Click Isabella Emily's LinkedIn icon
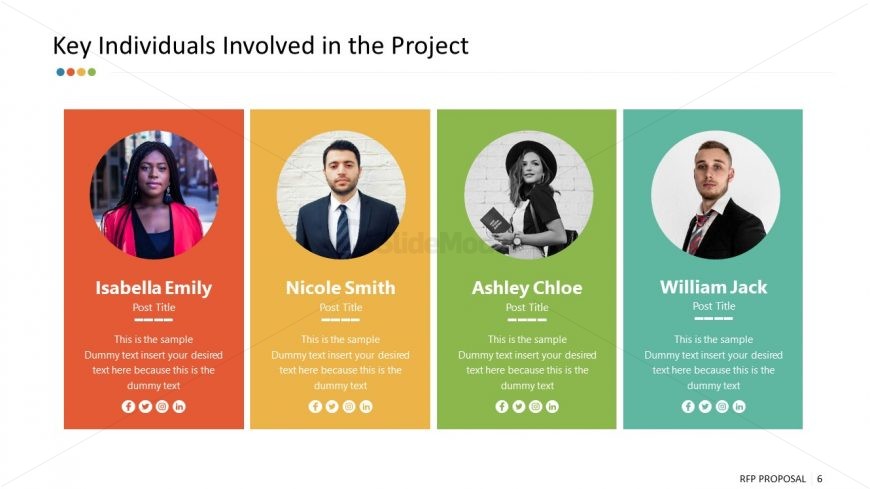The width and height of the screenshot is (870, 489). pos(179,406)
